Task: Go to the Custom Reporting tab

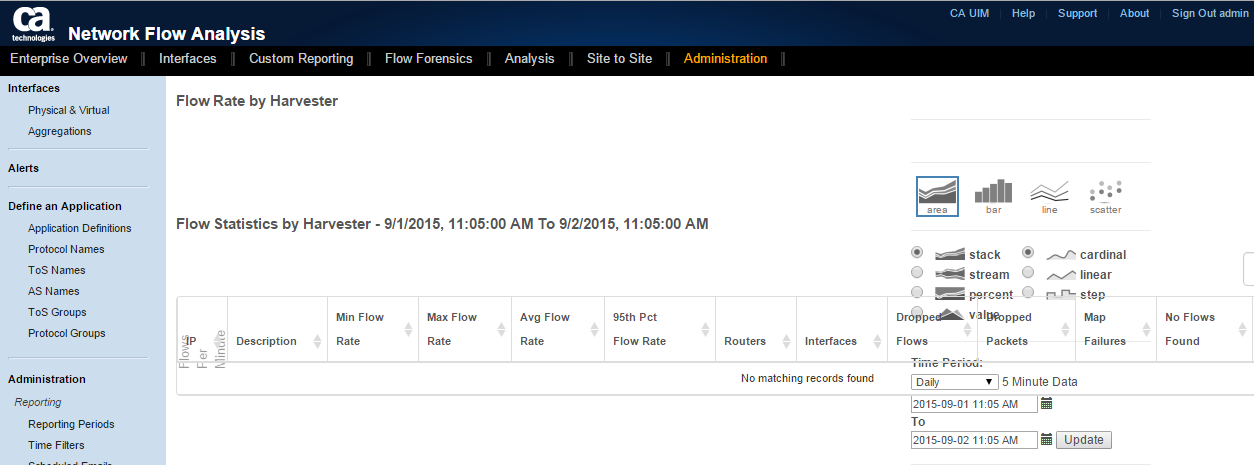Action: click(x=301, y=59)
